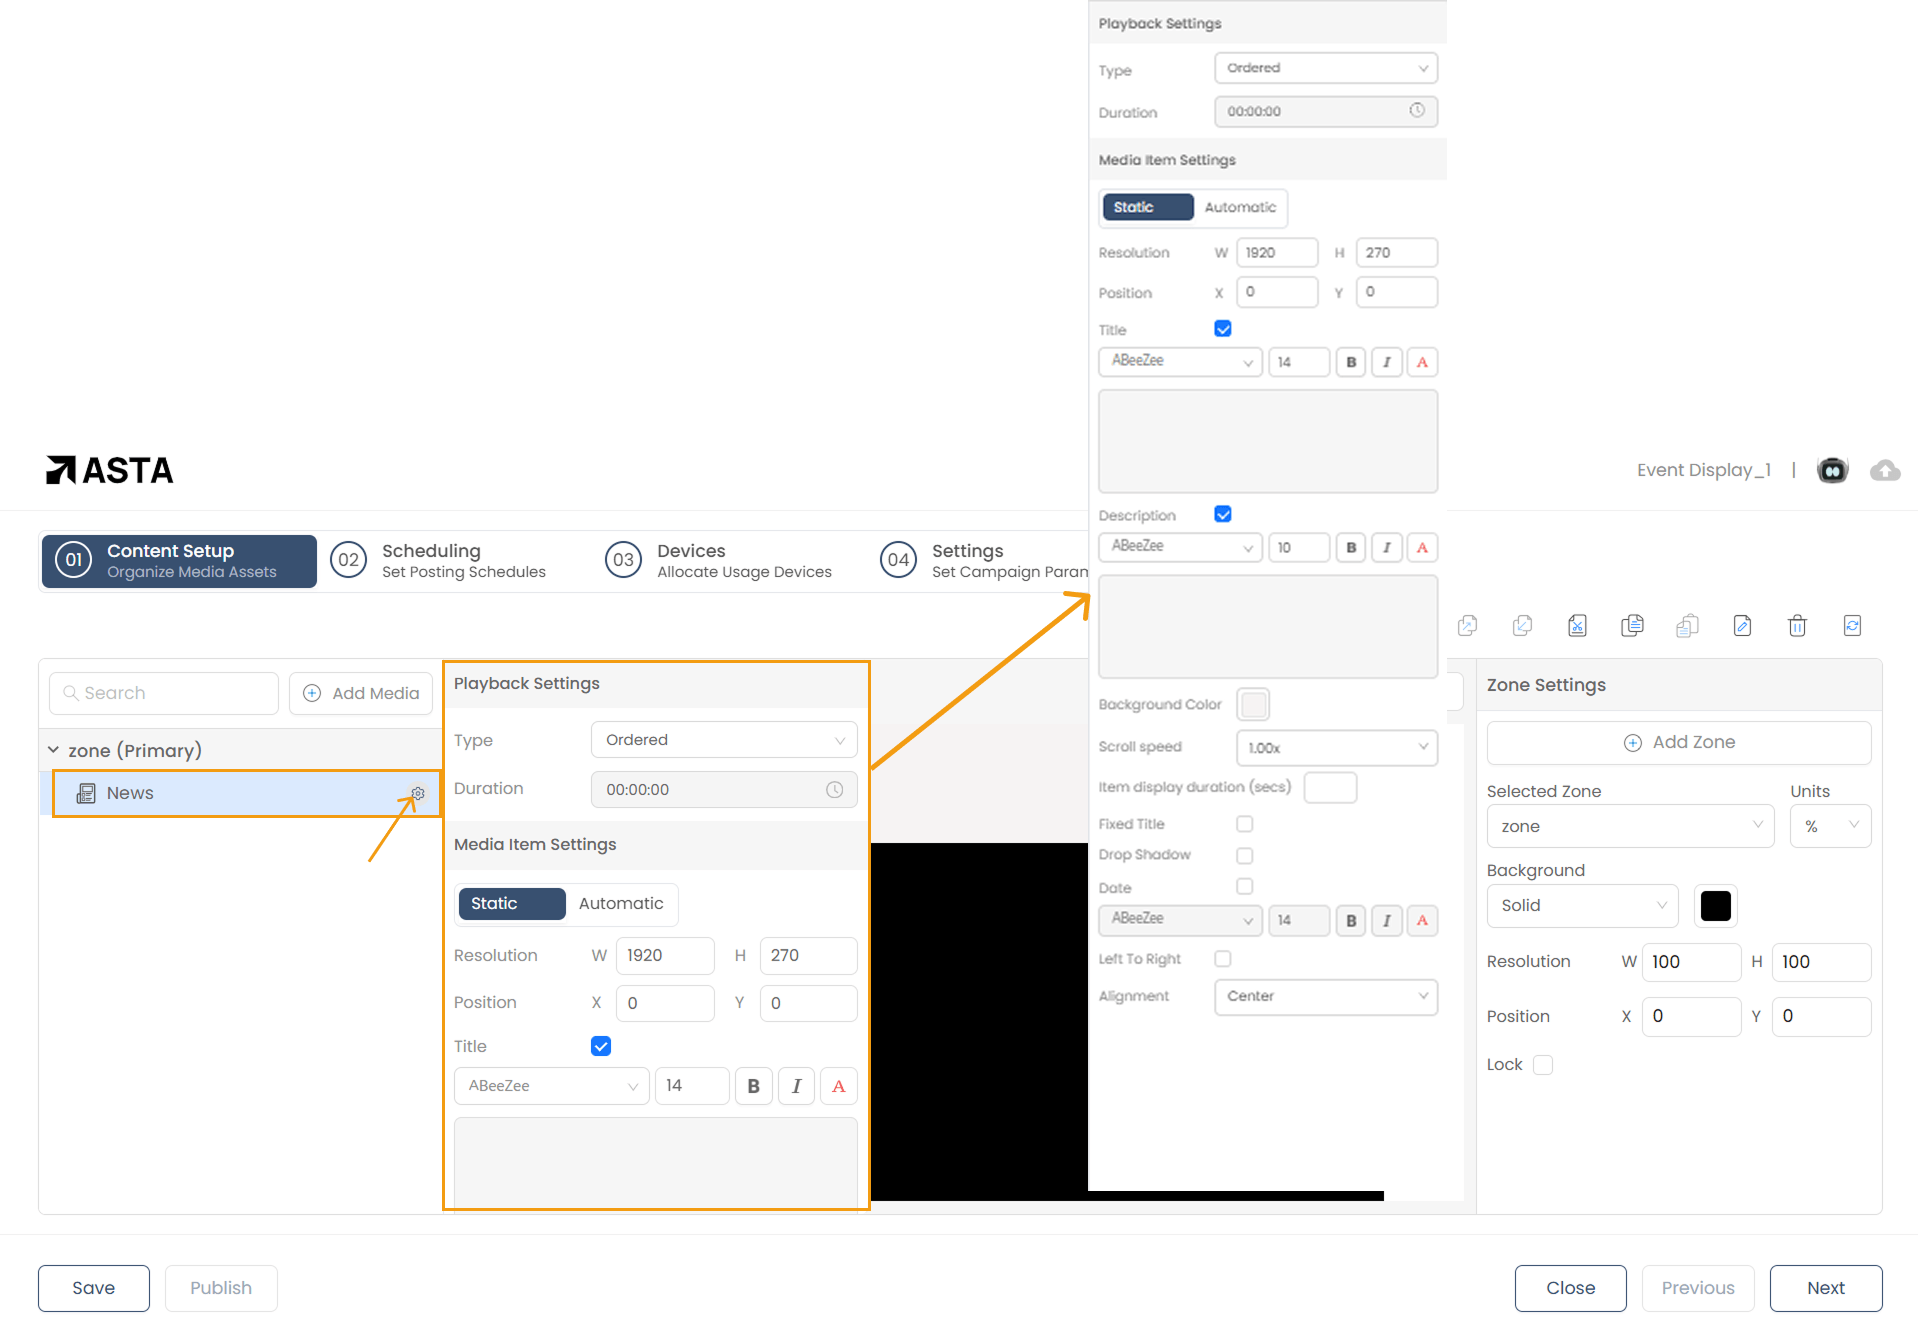Check the Fixed Title checkbox
Viewport: 1918px width, 1341px height.
coord(1244,824)
